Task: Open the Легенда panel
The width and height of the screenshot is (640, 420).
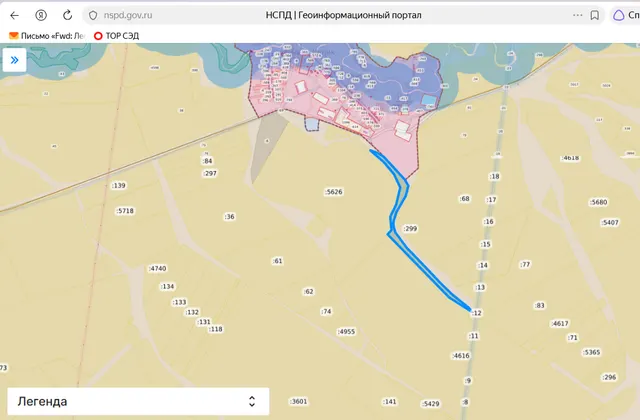Action: (138, 401)
